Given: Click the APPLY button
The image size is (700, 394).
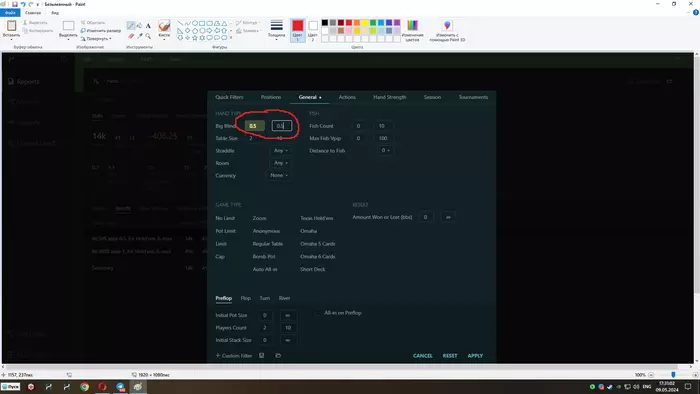Looking at the screenshot, I should 475,356.
